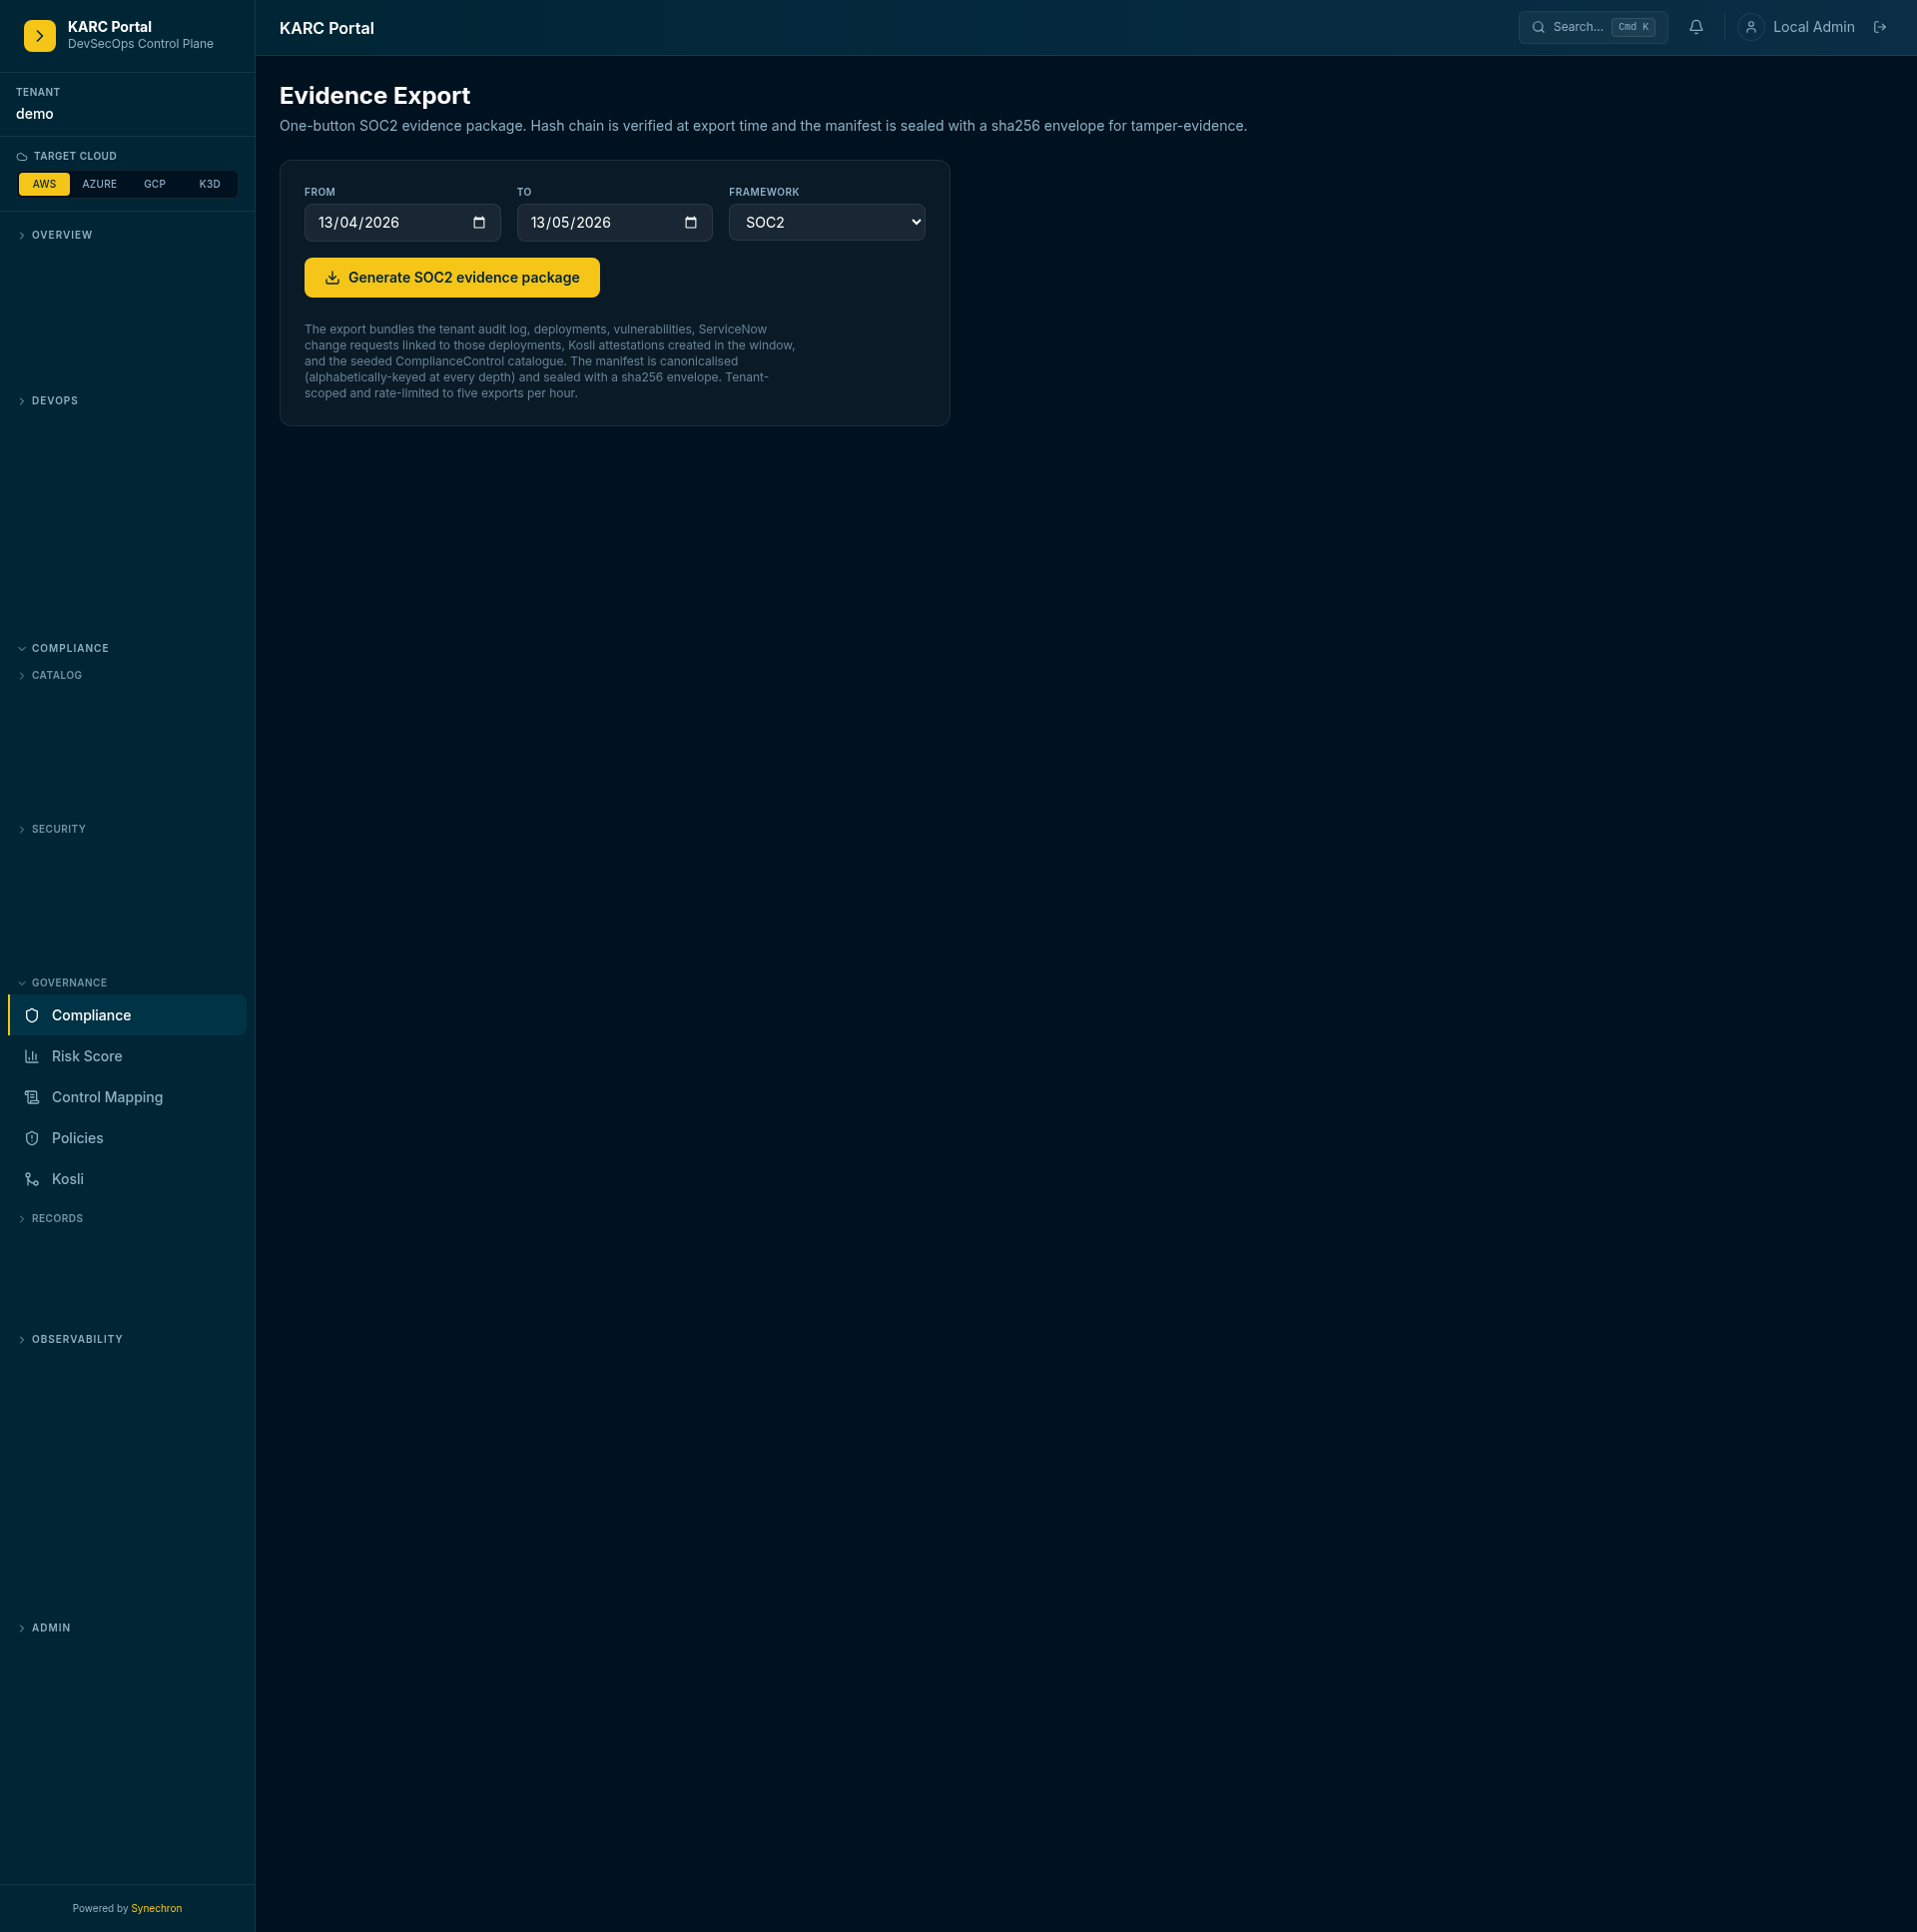The width and height of the screenshot is (1917, 1932).
Task: Open the Kosli page
Action: pyautogui.click(x=127, y=1179)
